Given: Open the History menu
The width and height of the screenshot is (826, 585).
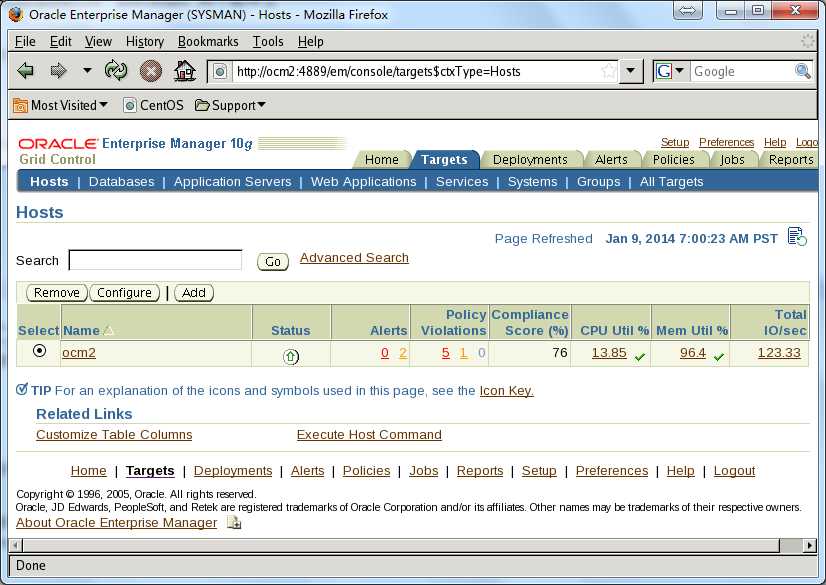Looking at the screenshot, I should point(145,42).
